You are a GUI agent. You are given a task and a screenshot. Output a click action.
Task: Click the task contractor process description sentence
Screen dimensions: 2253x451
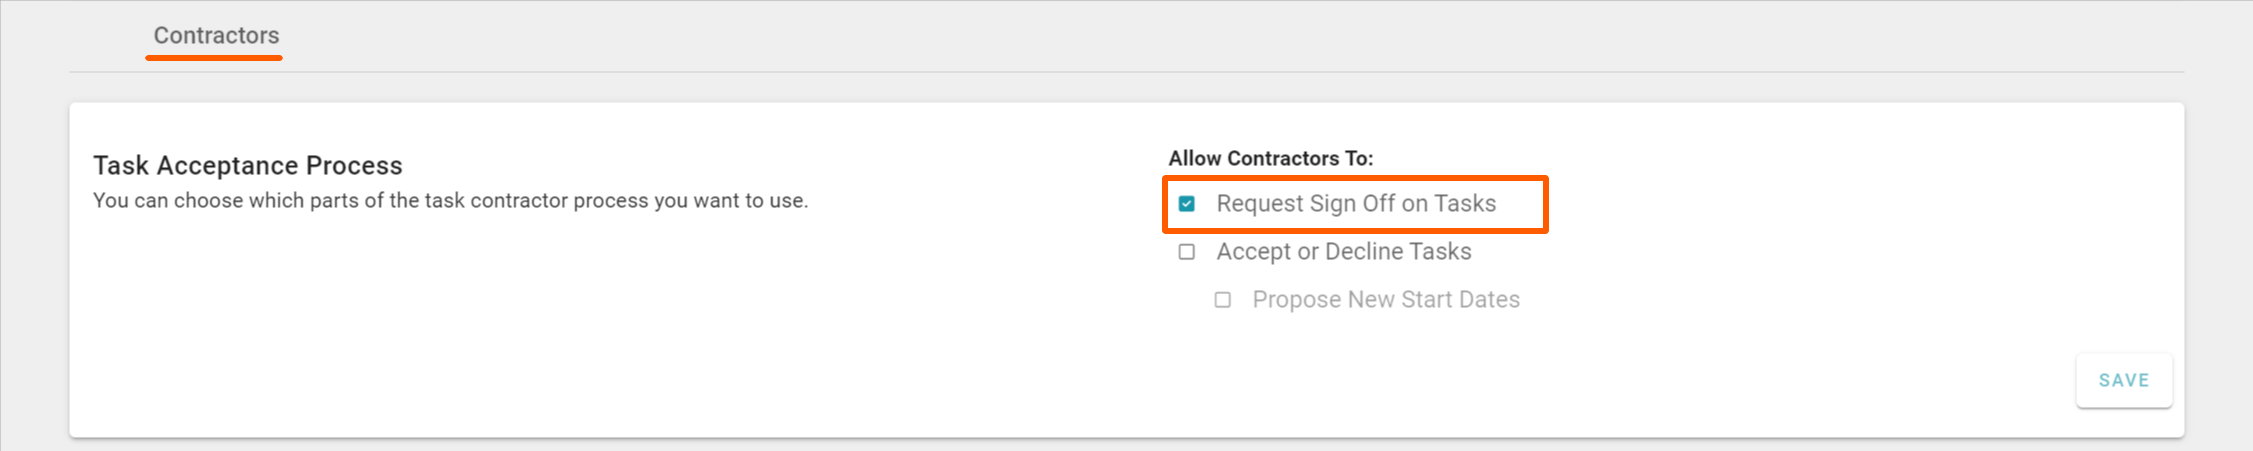tap(450, 201)
